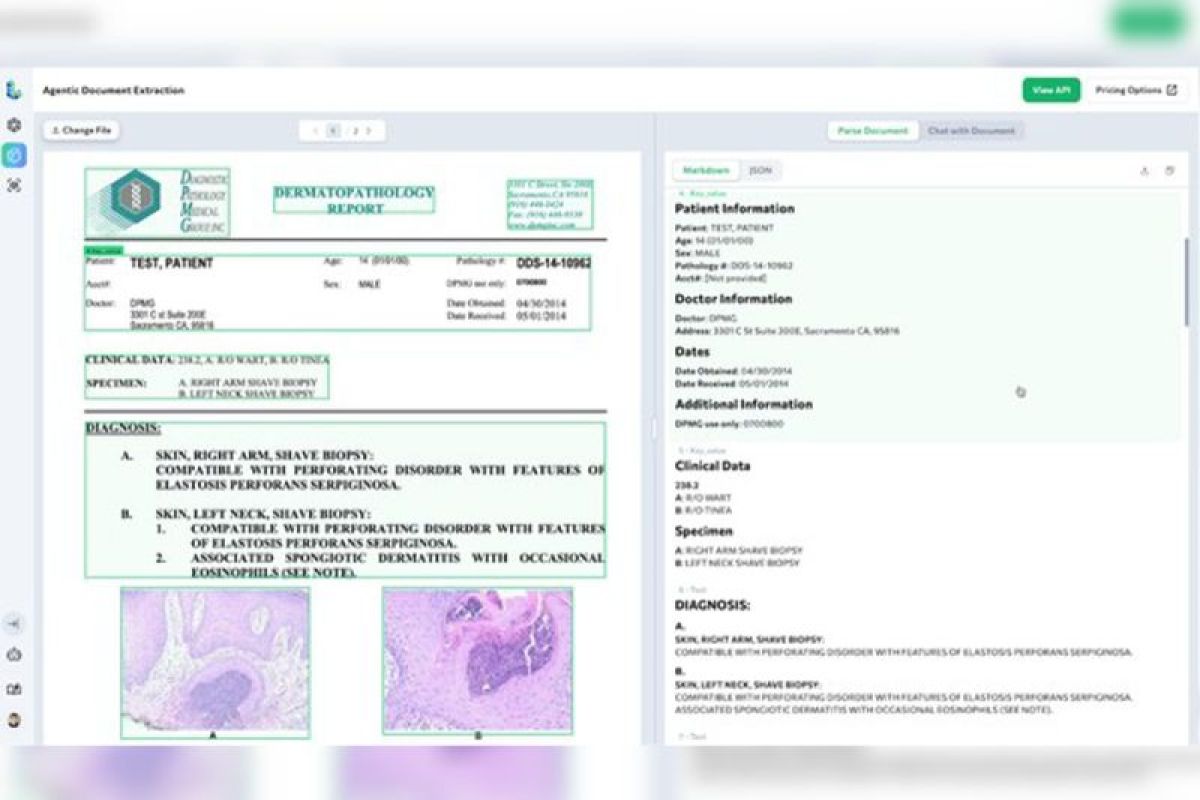Expand sidebar using the arrow circle icon
This screenshot has width=1200, height=800.
click(x=14, y=624)
